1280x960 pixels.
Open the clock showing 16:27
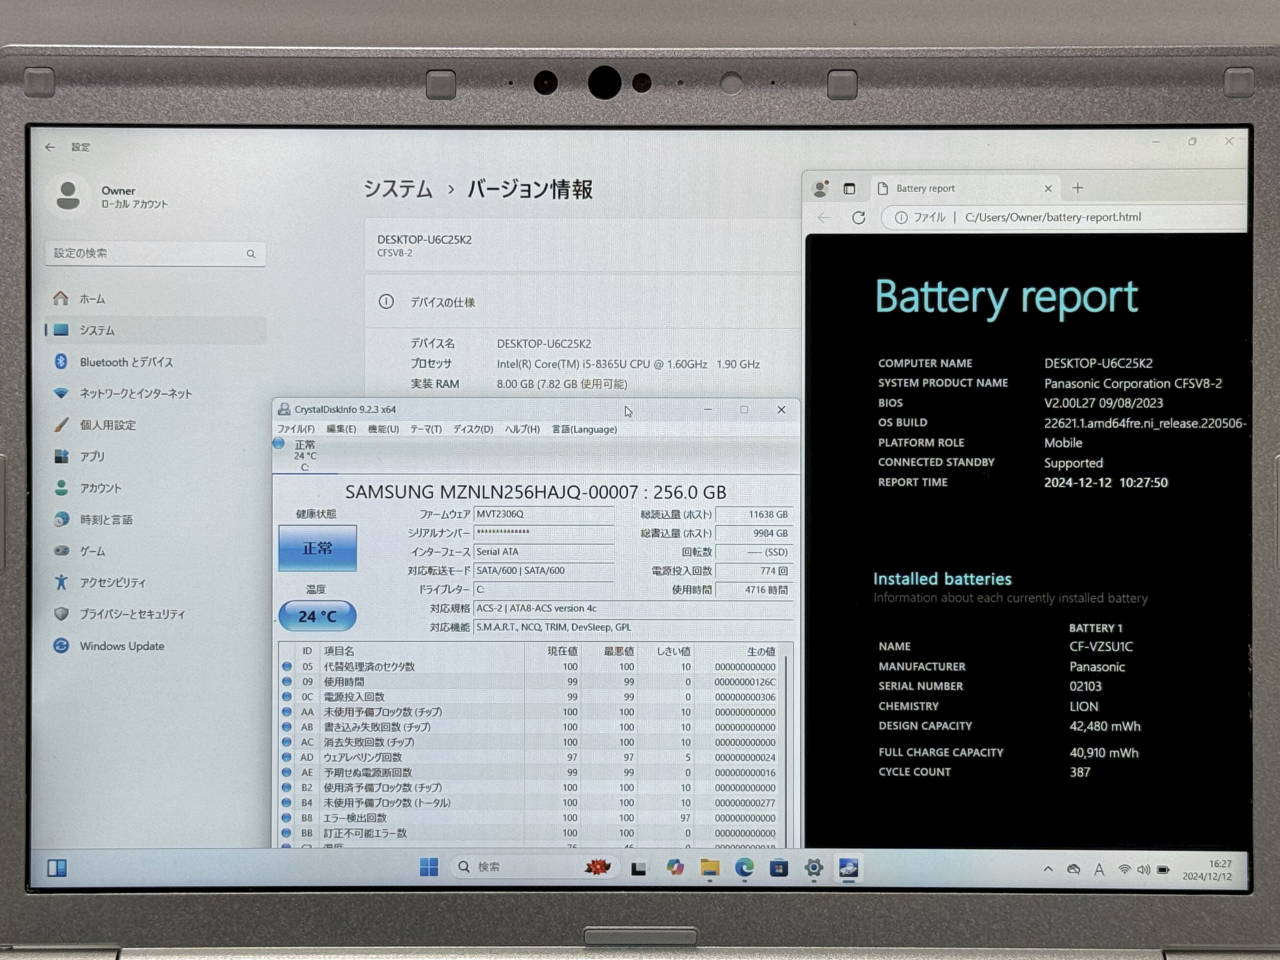pyautogui.click(x=1207, y=869)
